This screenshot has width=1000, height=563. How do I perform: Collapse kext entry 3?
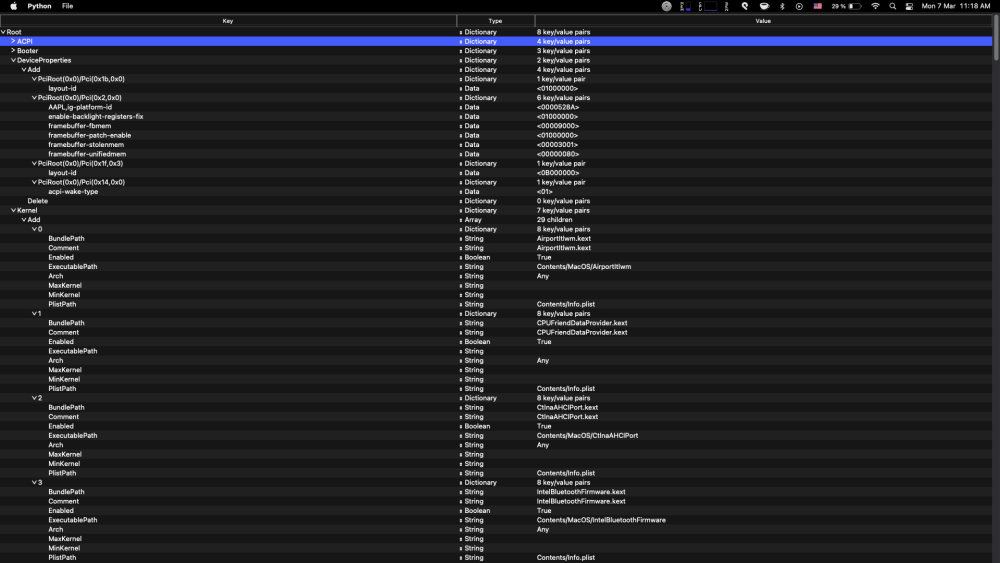click(34, 482)
